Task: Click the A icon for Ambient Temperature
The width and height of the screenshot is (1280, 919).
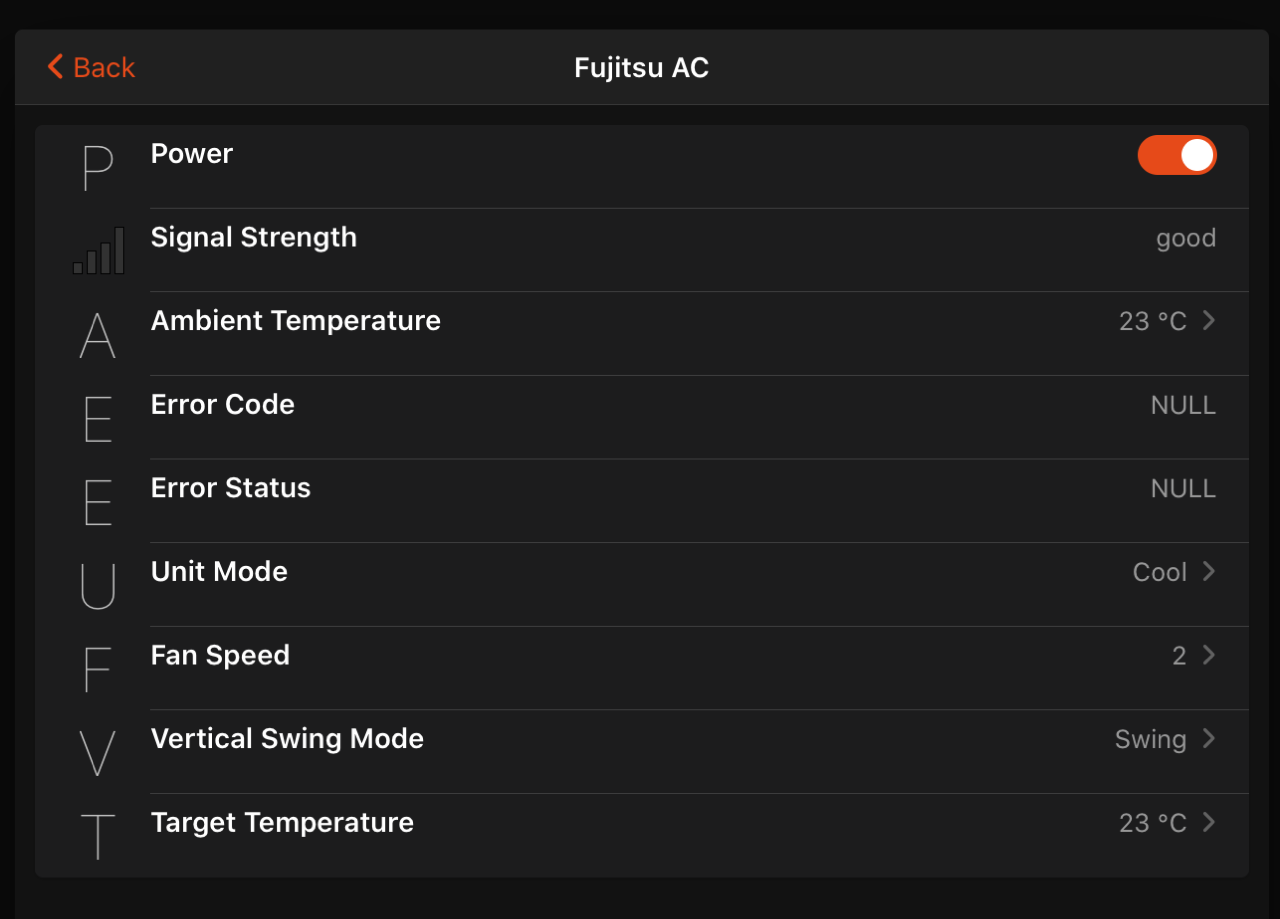Action: click(x=98, y=336)
